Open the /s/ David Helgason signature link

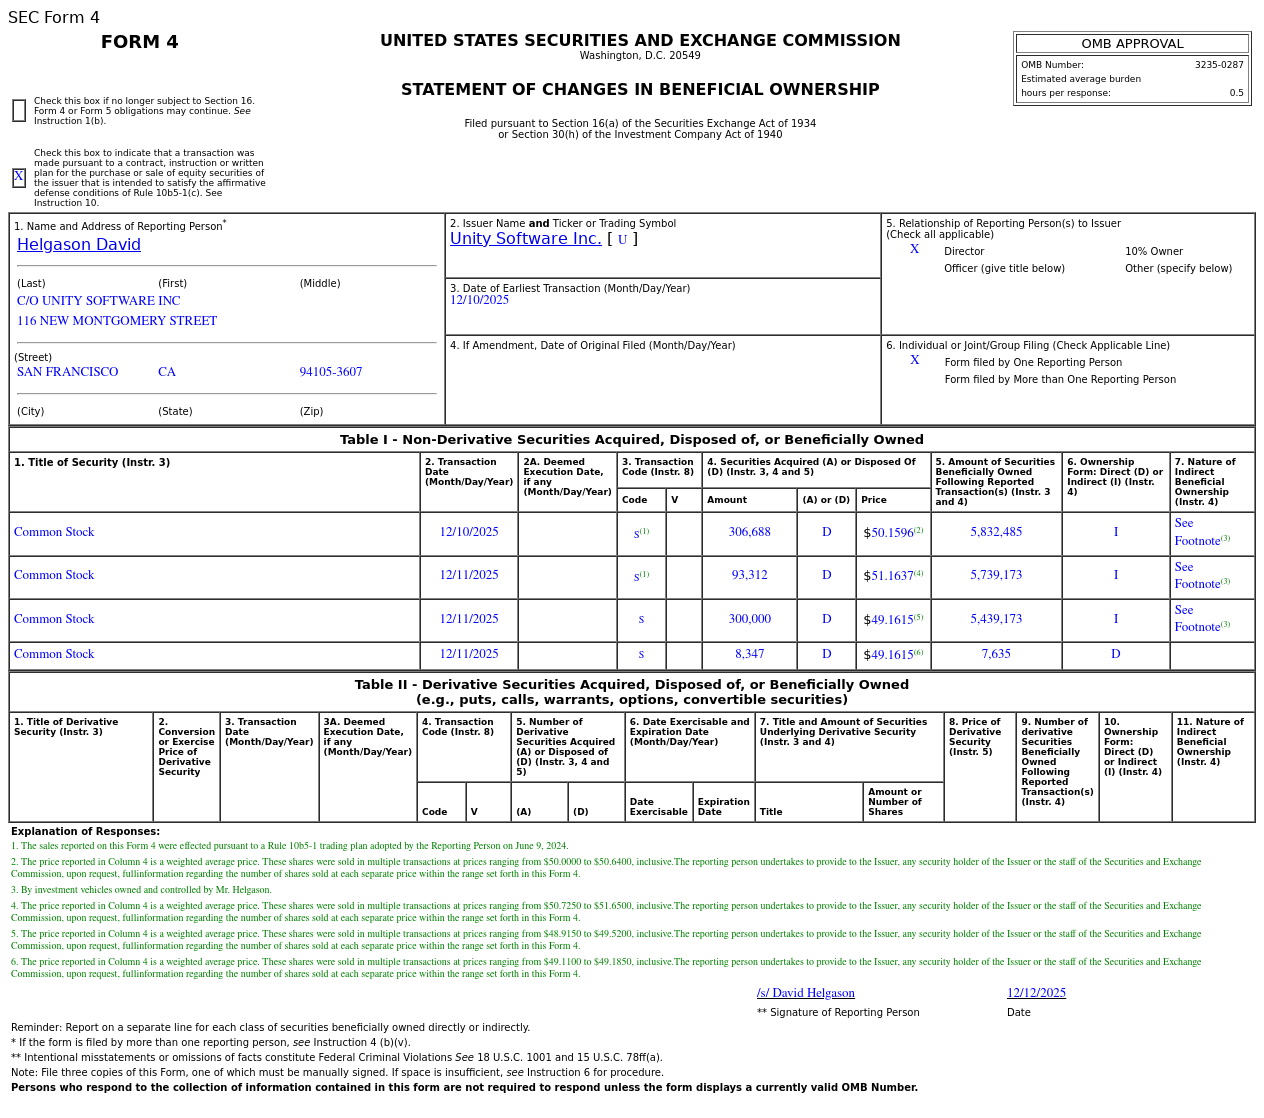point(806,993)
